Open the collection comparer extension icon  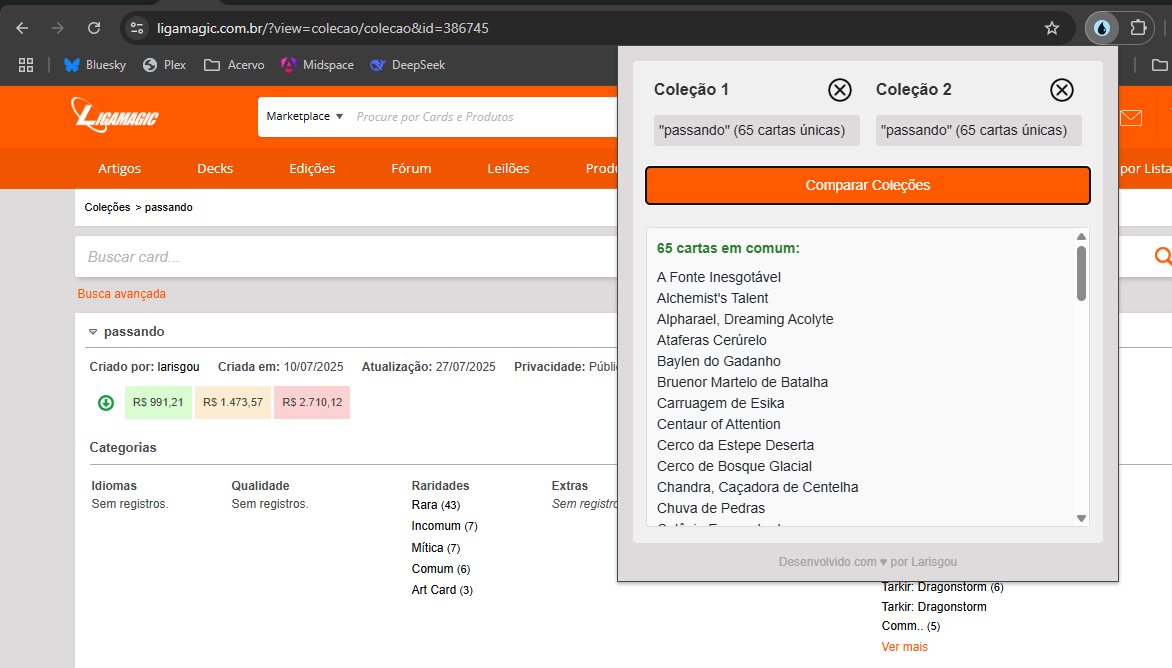[x=1102, y=28]
